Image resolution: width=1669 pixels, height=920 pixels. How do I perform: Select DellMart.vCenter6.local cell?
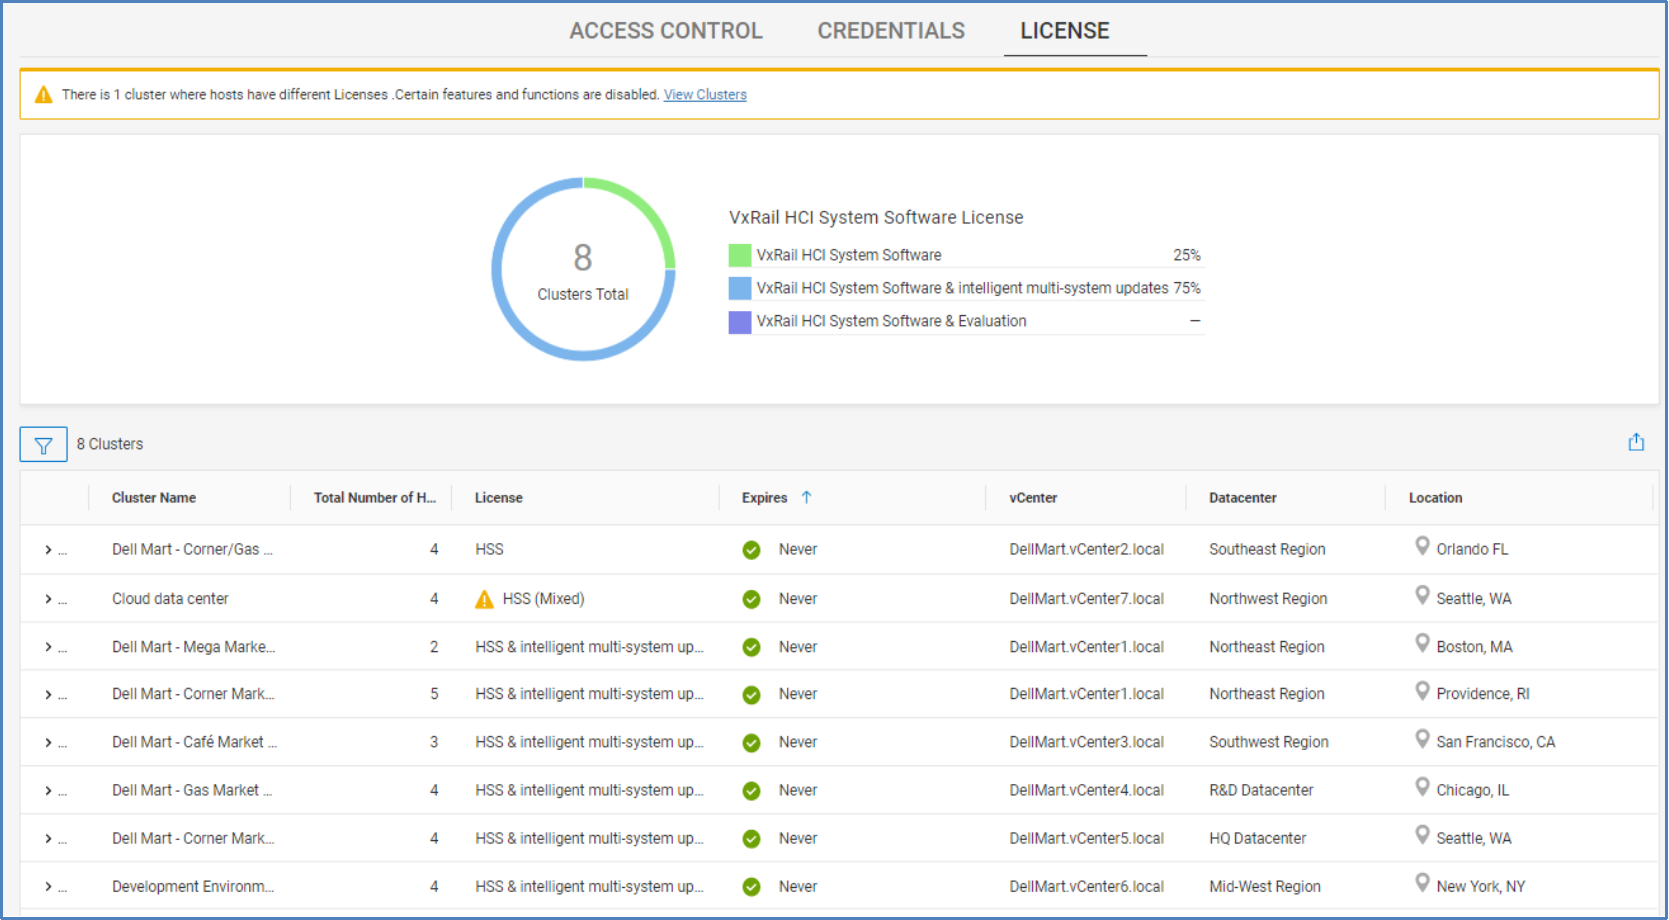pos(1086,887)
